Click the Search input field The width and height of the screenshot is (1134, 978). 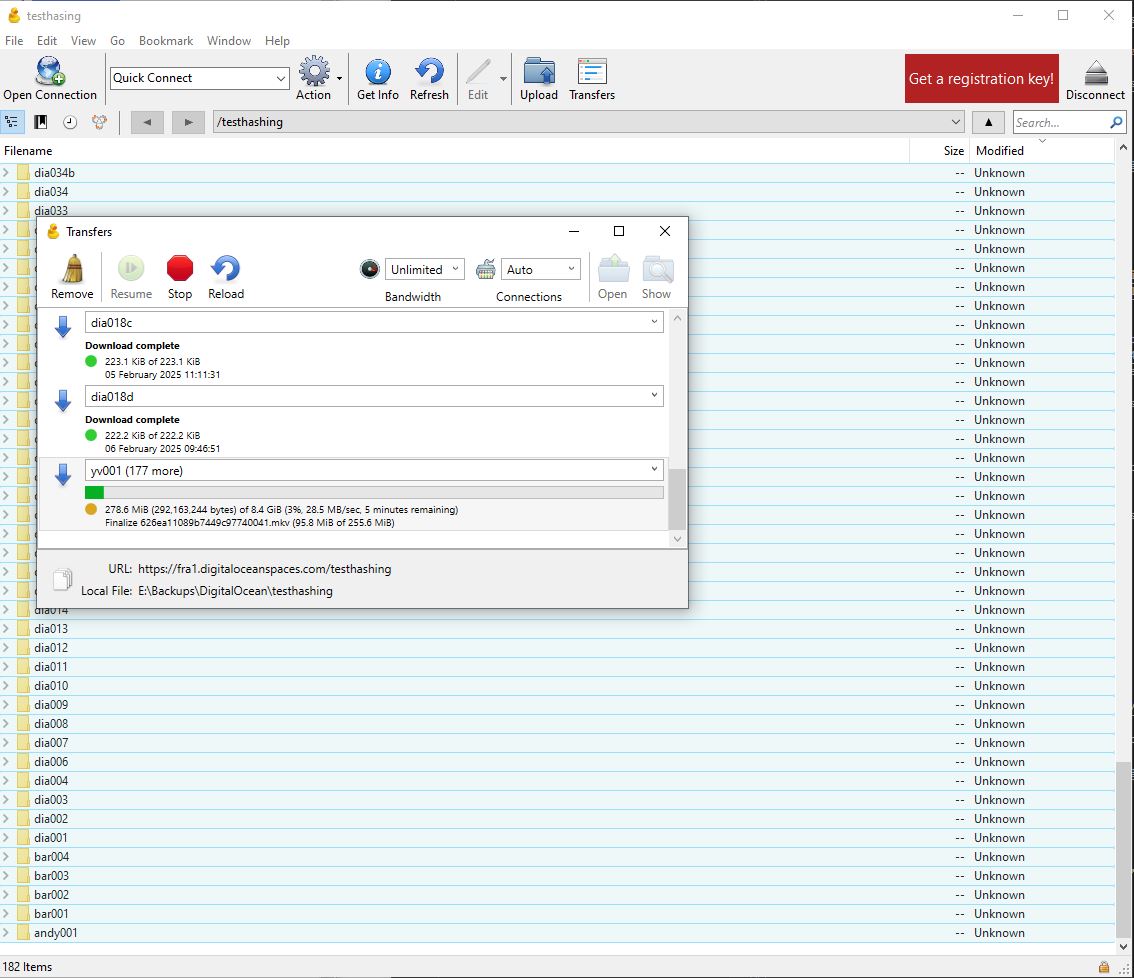[x=1060, y=122]
